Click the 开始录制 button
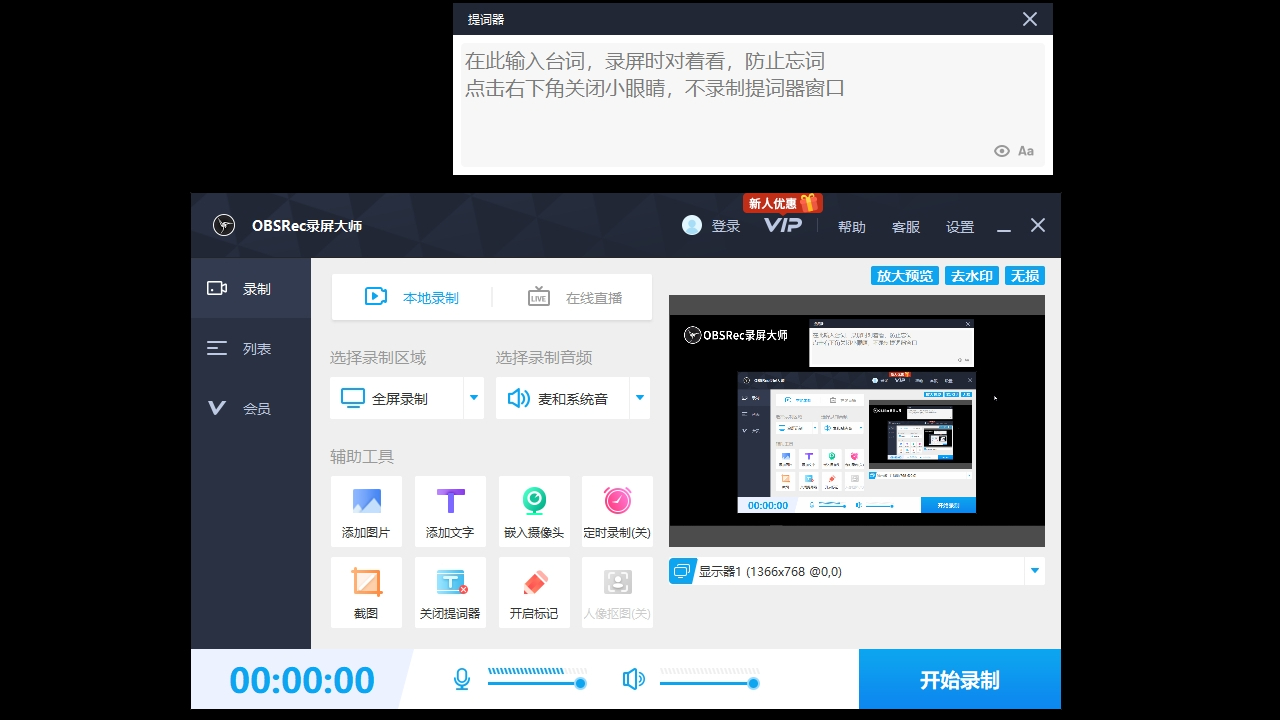Image resolution: width=1280 pixels, height=720 pixels. pyautogui.click(x=958, y=679)
